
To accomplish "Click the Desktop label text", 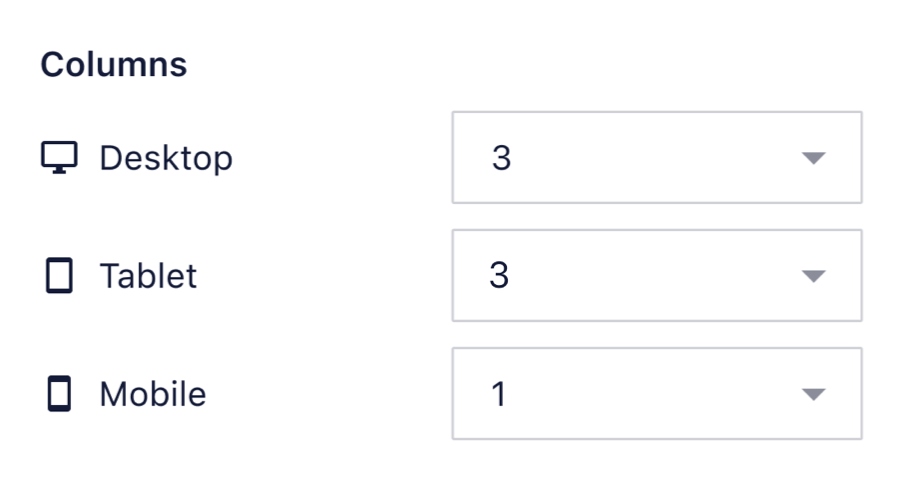I will coord(166,158).
